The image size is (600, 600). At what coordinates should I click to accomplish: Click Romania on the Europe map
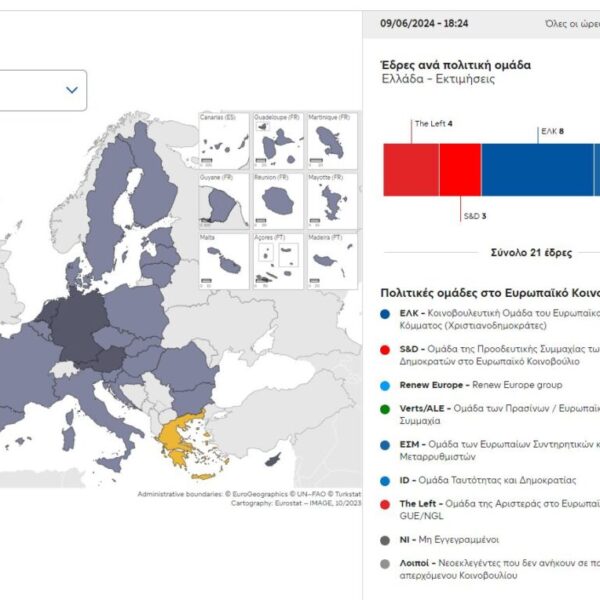pyautogui.click(x=186, y=367)
